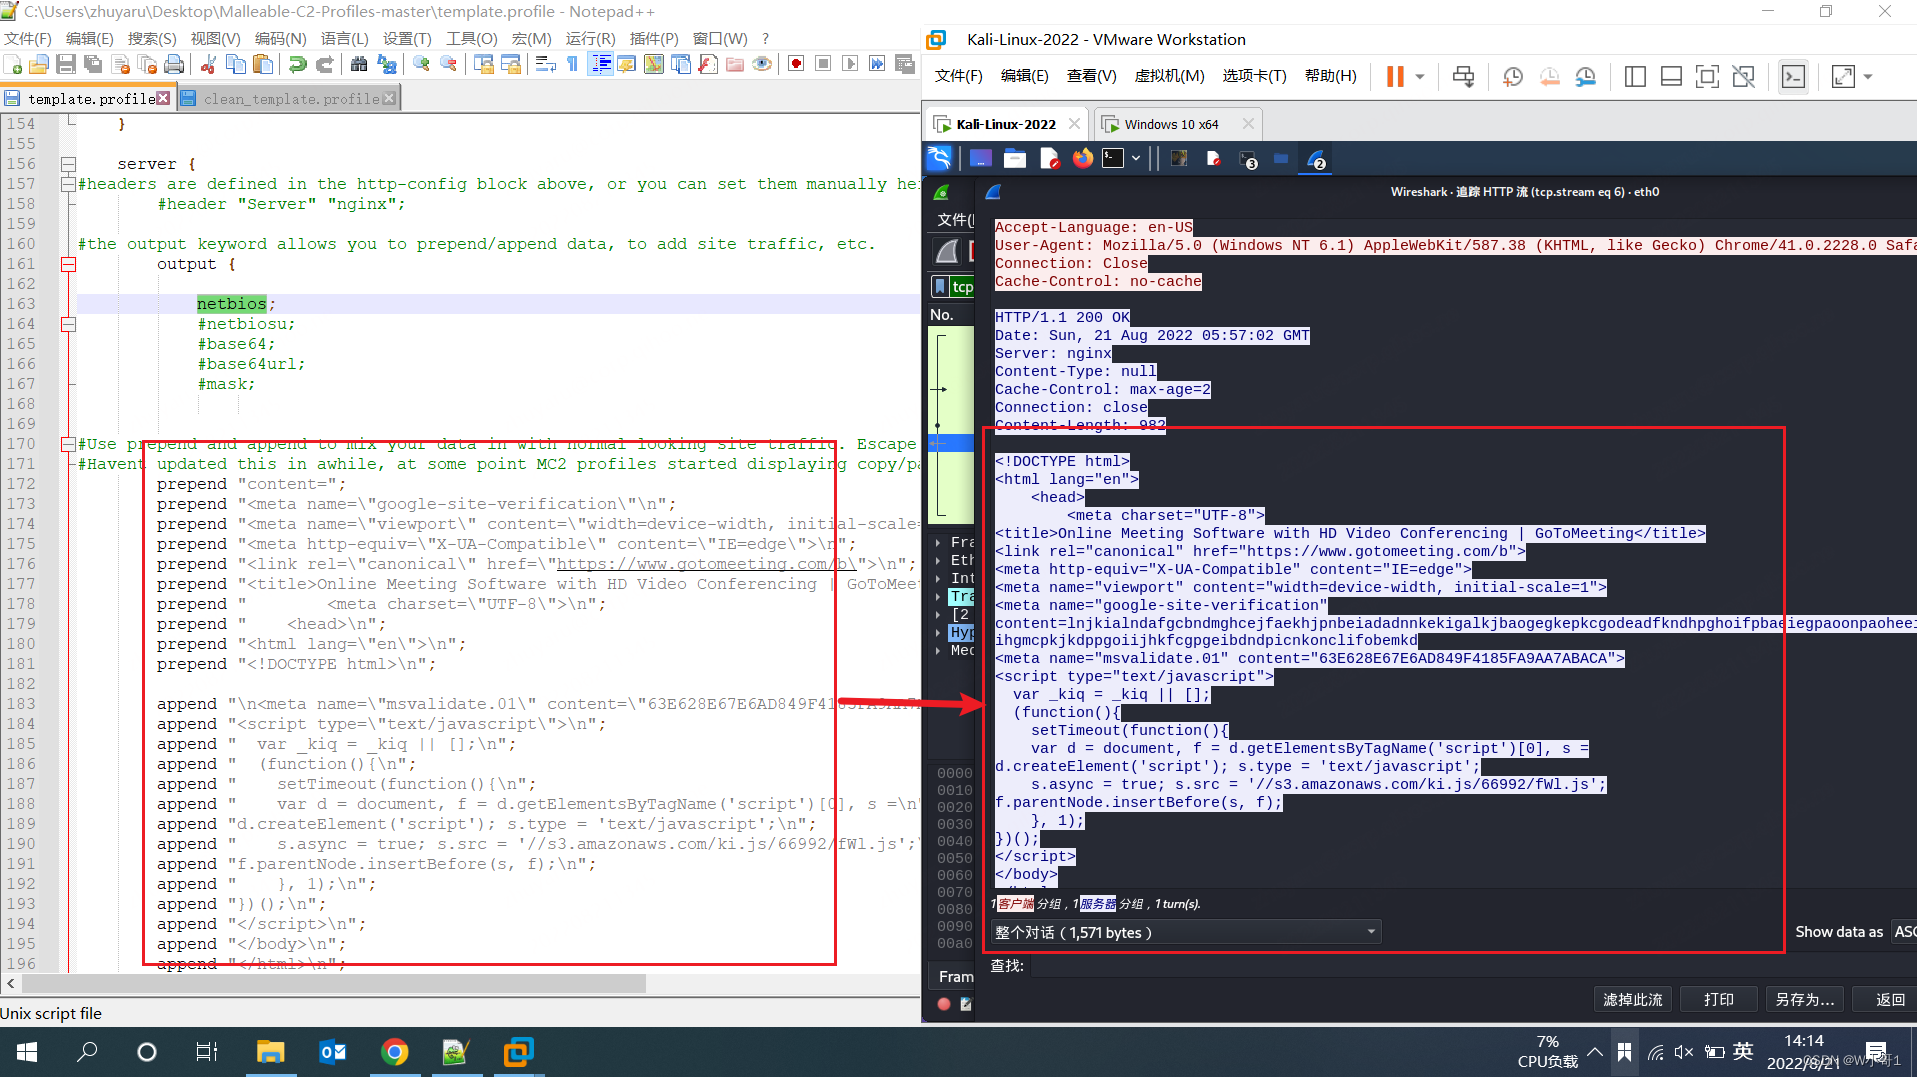The width and height of the screenshot is (1917, 1077).
Task: Click the 滤掉此流 button
Action: click(1632, 999)
